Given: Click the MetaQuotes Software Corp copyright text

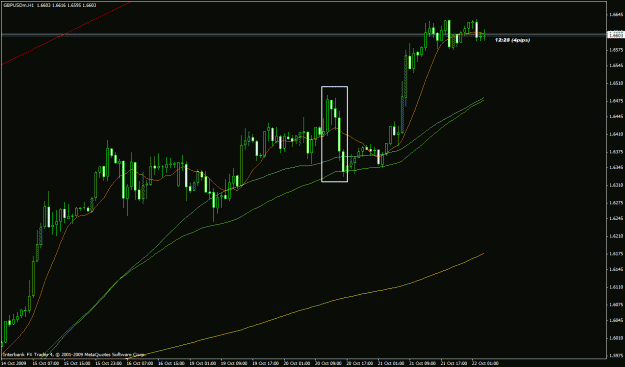Looking at the screenshot, I should [74, 354].
